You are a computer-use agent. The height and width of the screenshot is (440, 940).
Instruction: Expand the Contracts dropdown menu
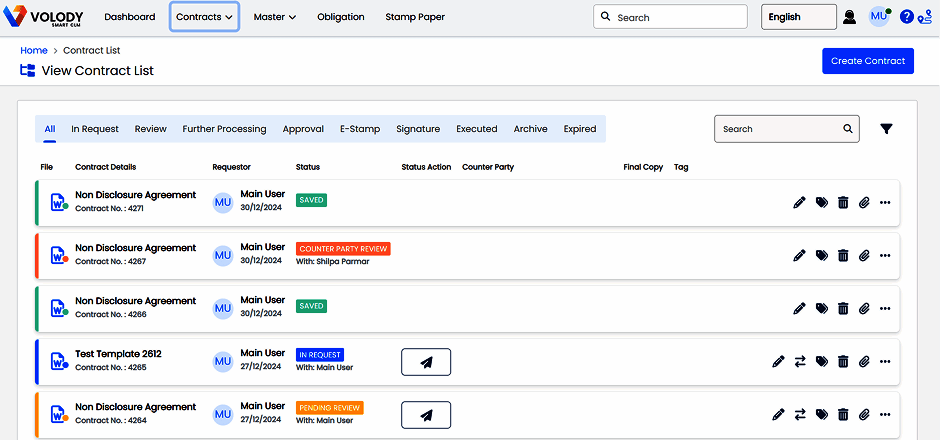coord(204,17)
